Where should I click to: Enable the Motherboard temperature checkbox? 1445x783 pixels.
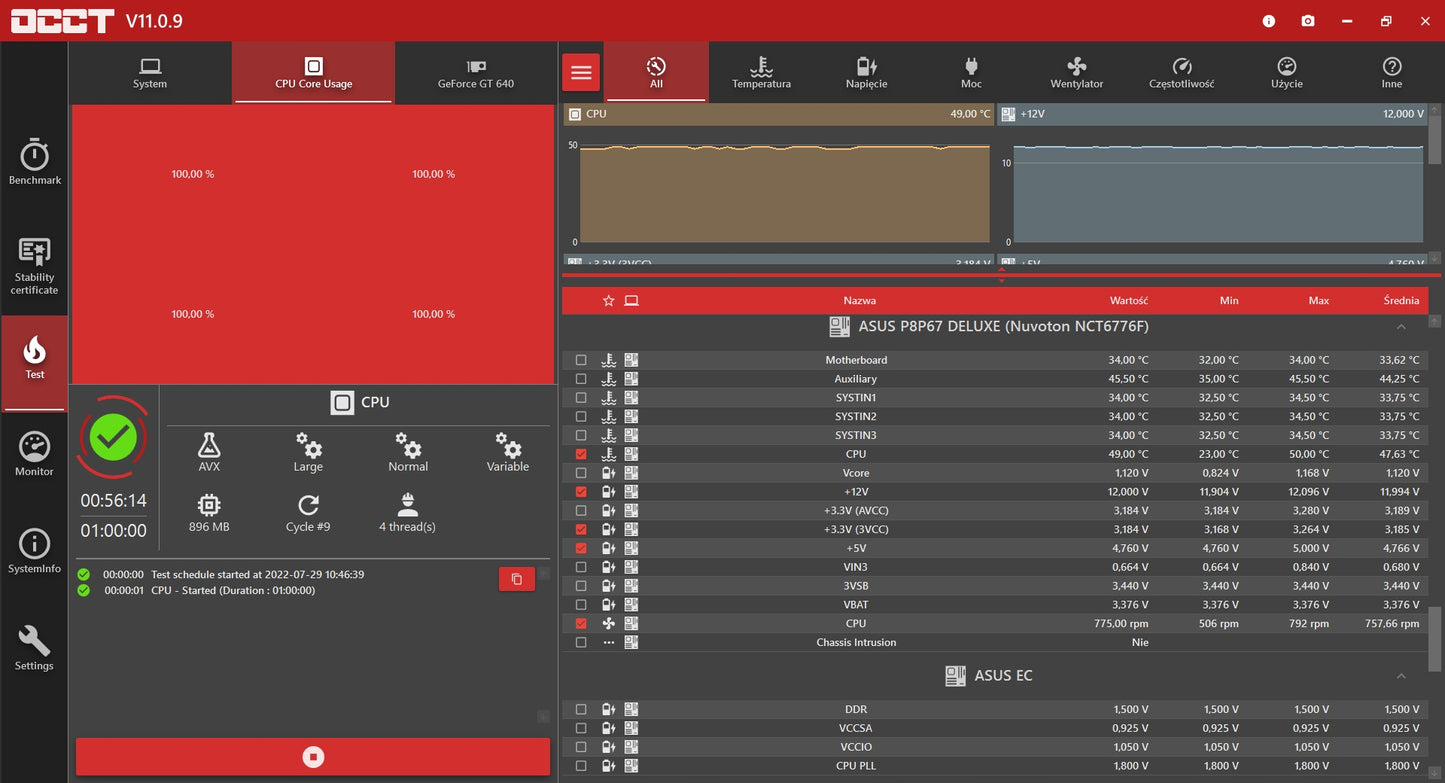click(581, 360)
